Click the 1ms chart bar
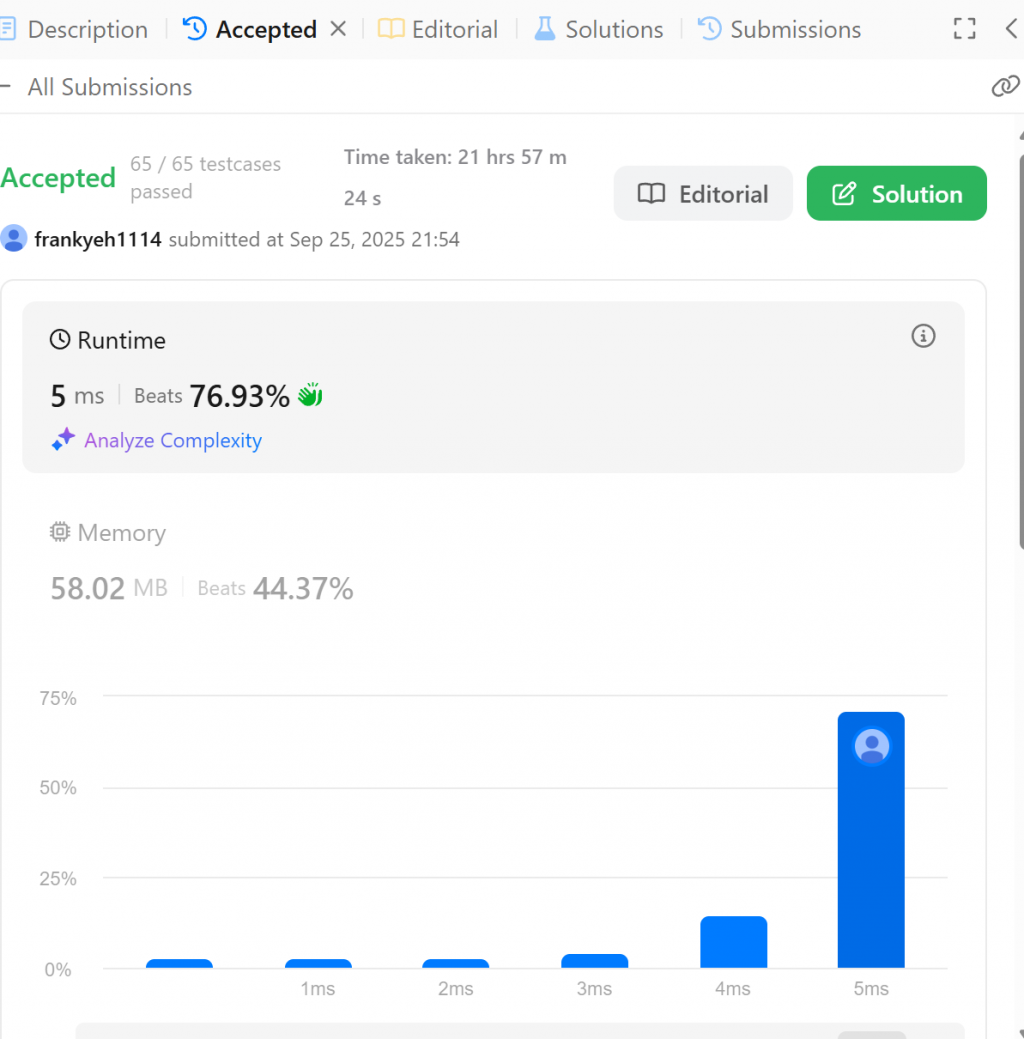The image size is (1024, 1039). point(318,963)
